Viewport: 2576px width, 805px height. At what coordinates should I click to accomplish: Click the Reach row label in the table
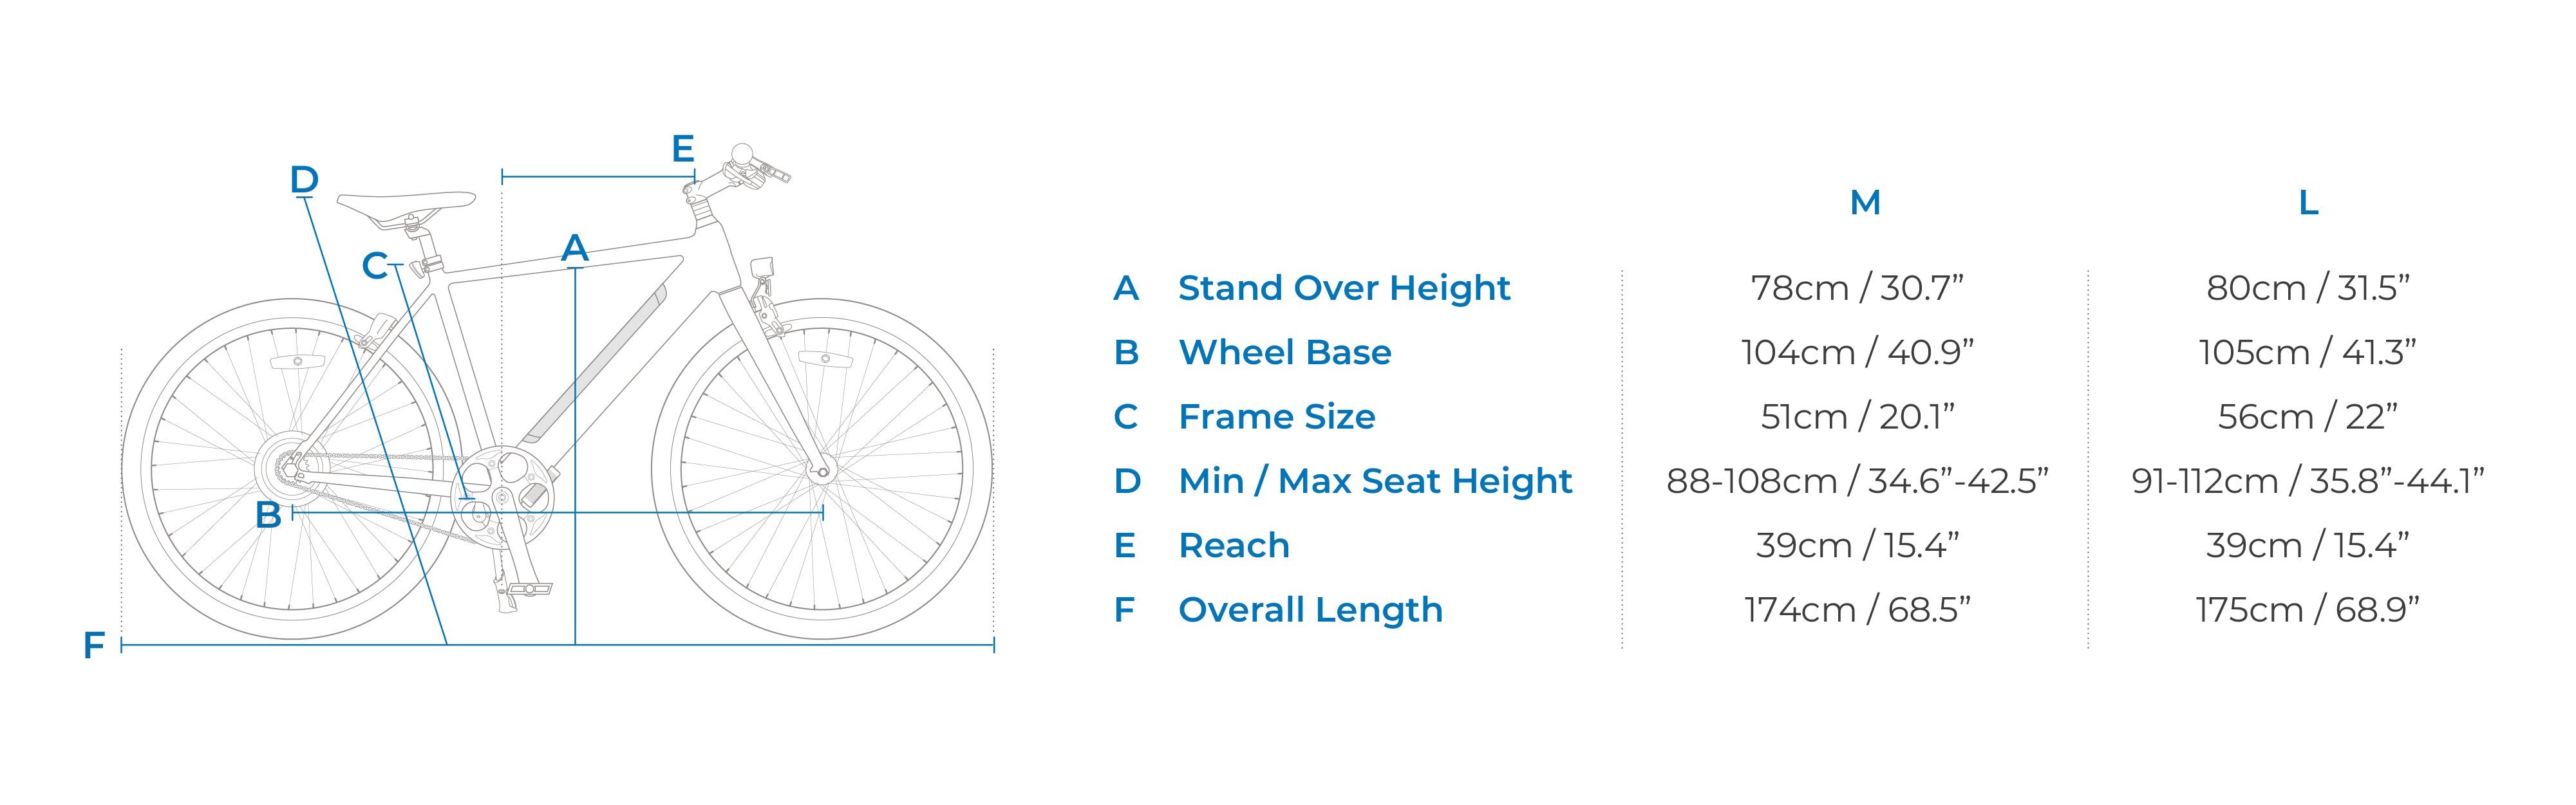click(1234, 545)
